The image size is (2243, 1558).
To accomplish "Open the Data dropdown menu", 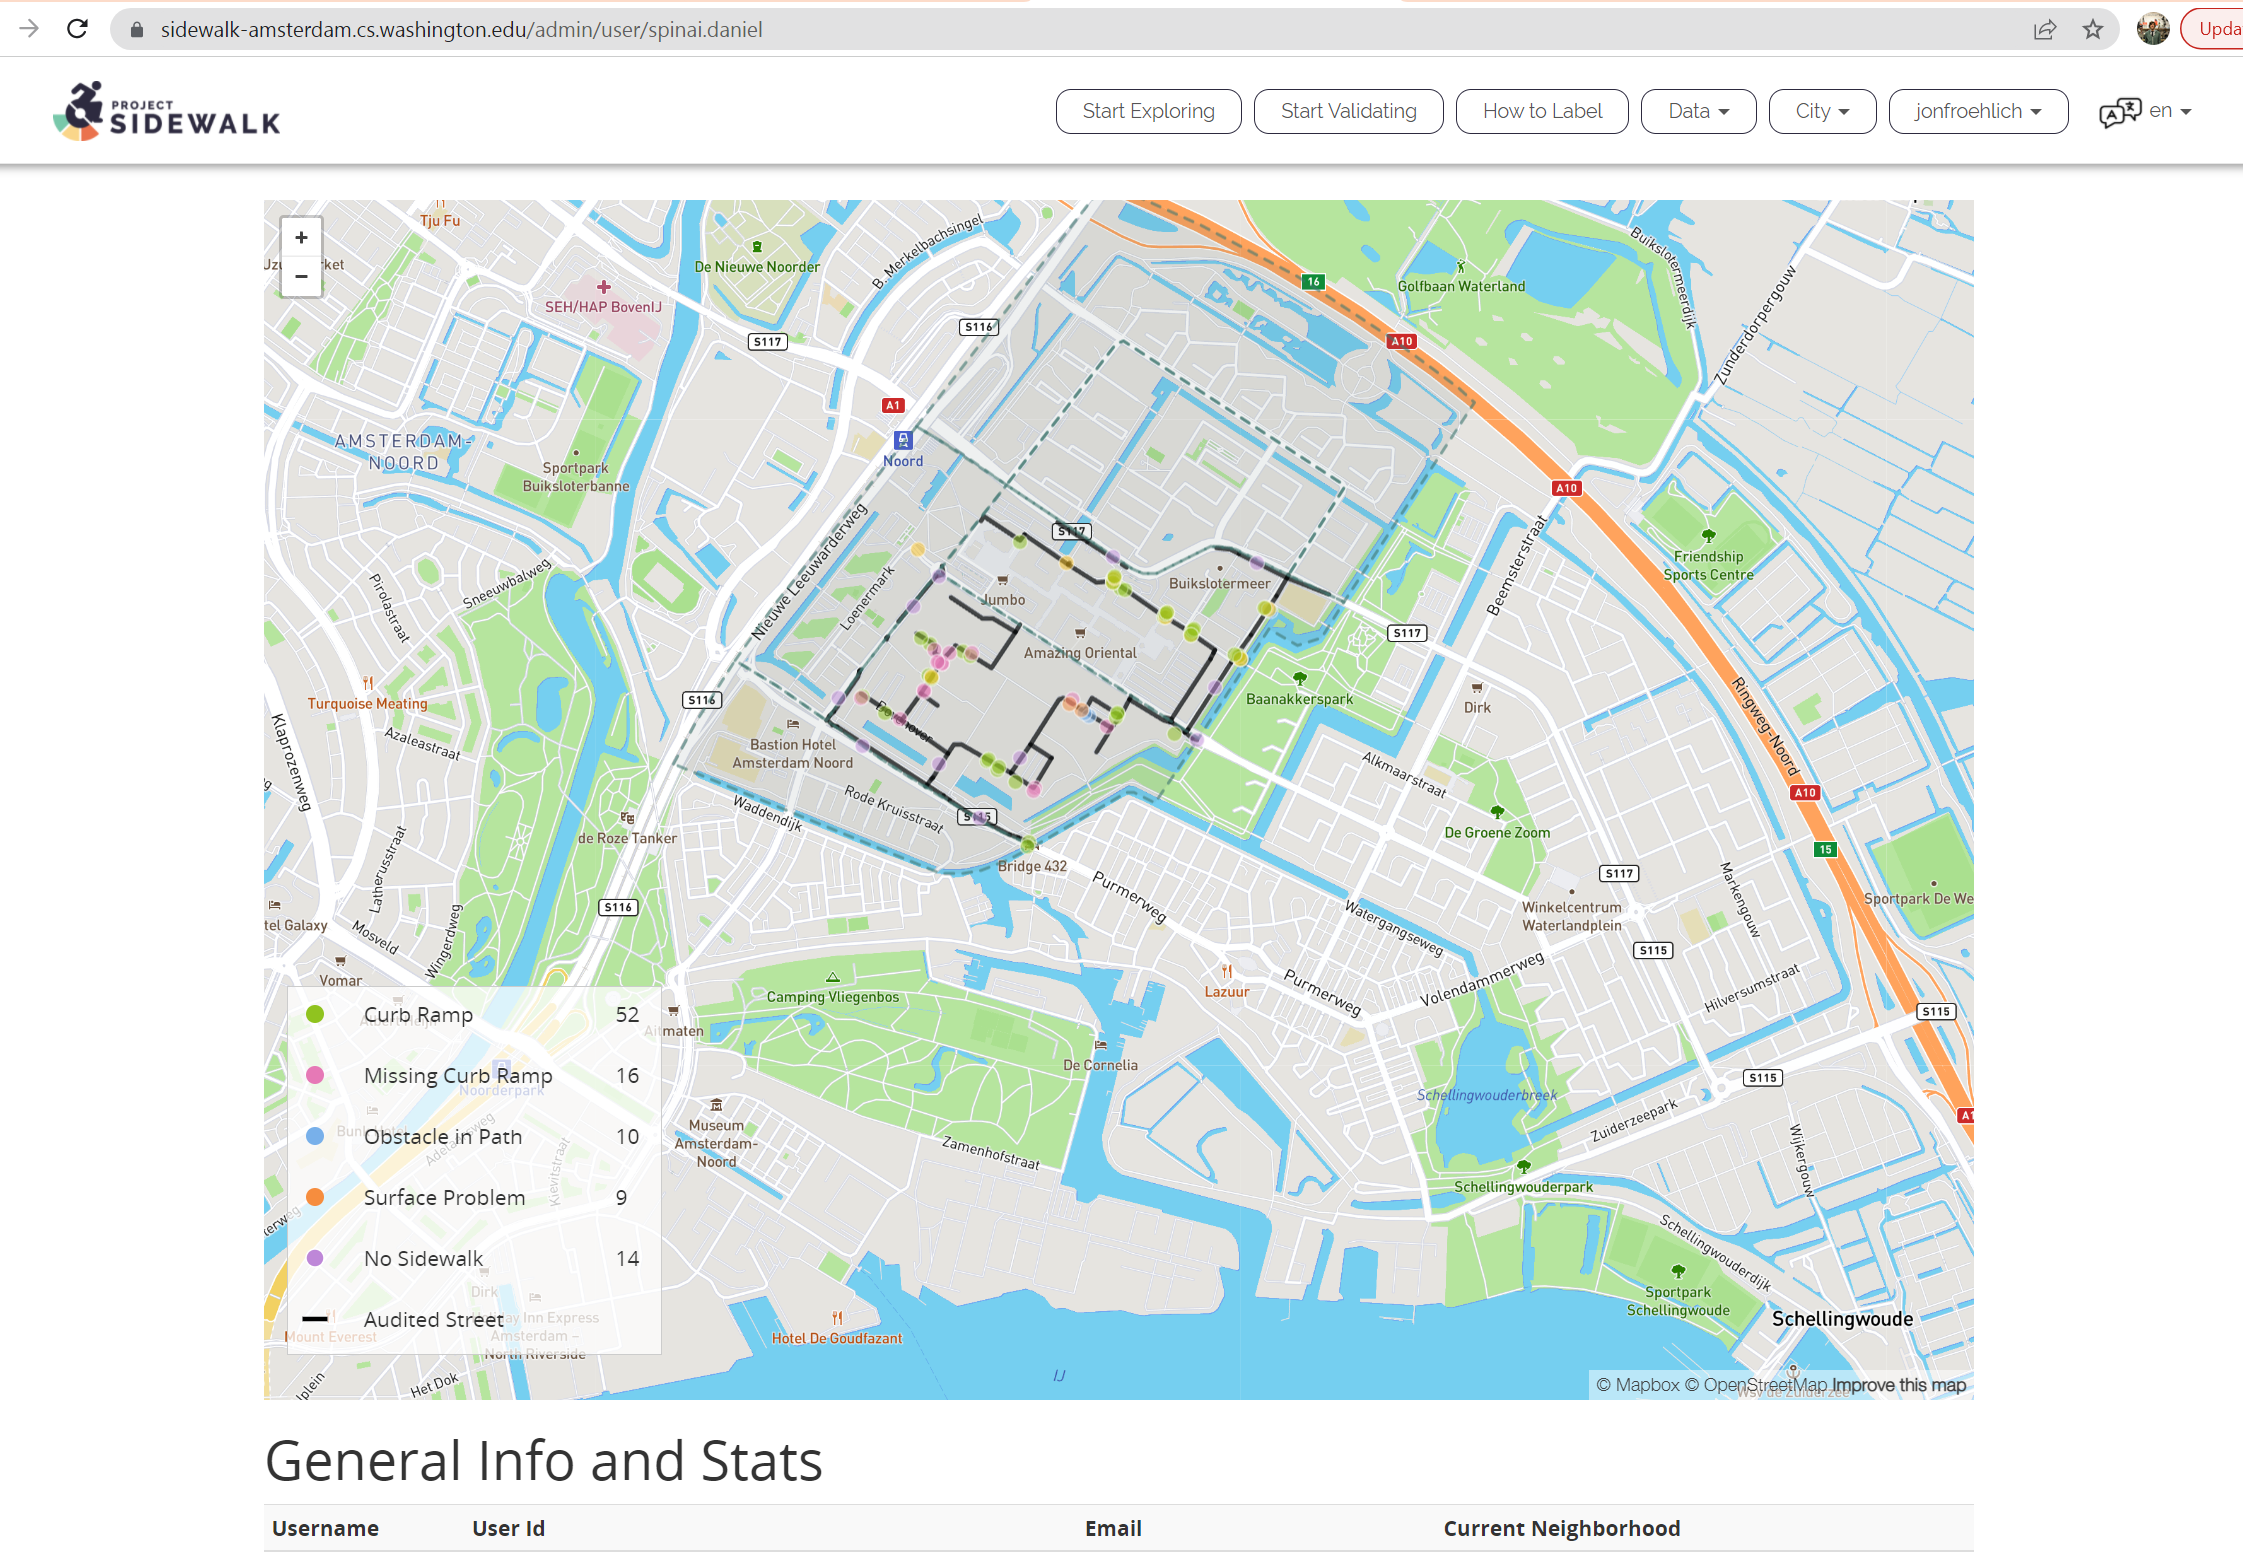I will [1698, 111].
